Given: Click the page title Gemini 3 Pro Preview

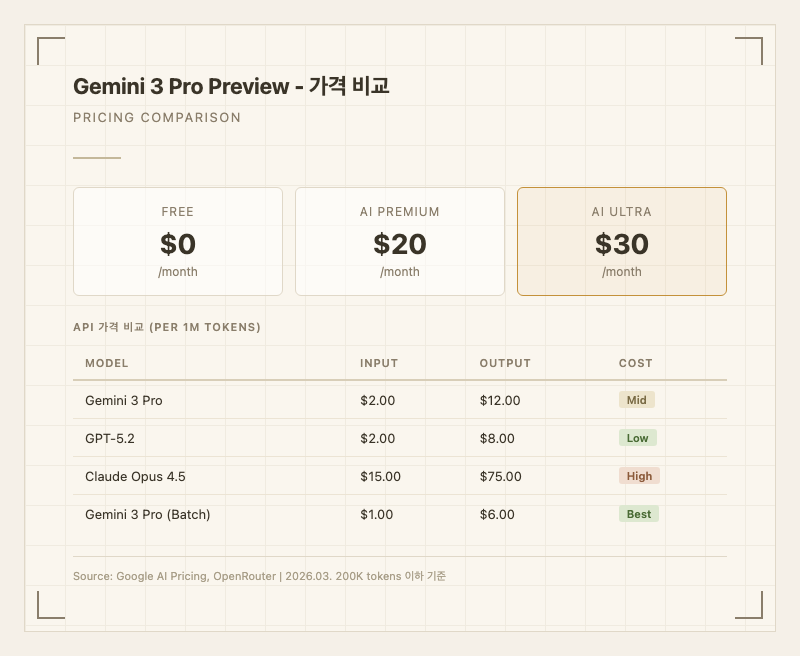Looking at the screenshot, I should tap(181, 86).
